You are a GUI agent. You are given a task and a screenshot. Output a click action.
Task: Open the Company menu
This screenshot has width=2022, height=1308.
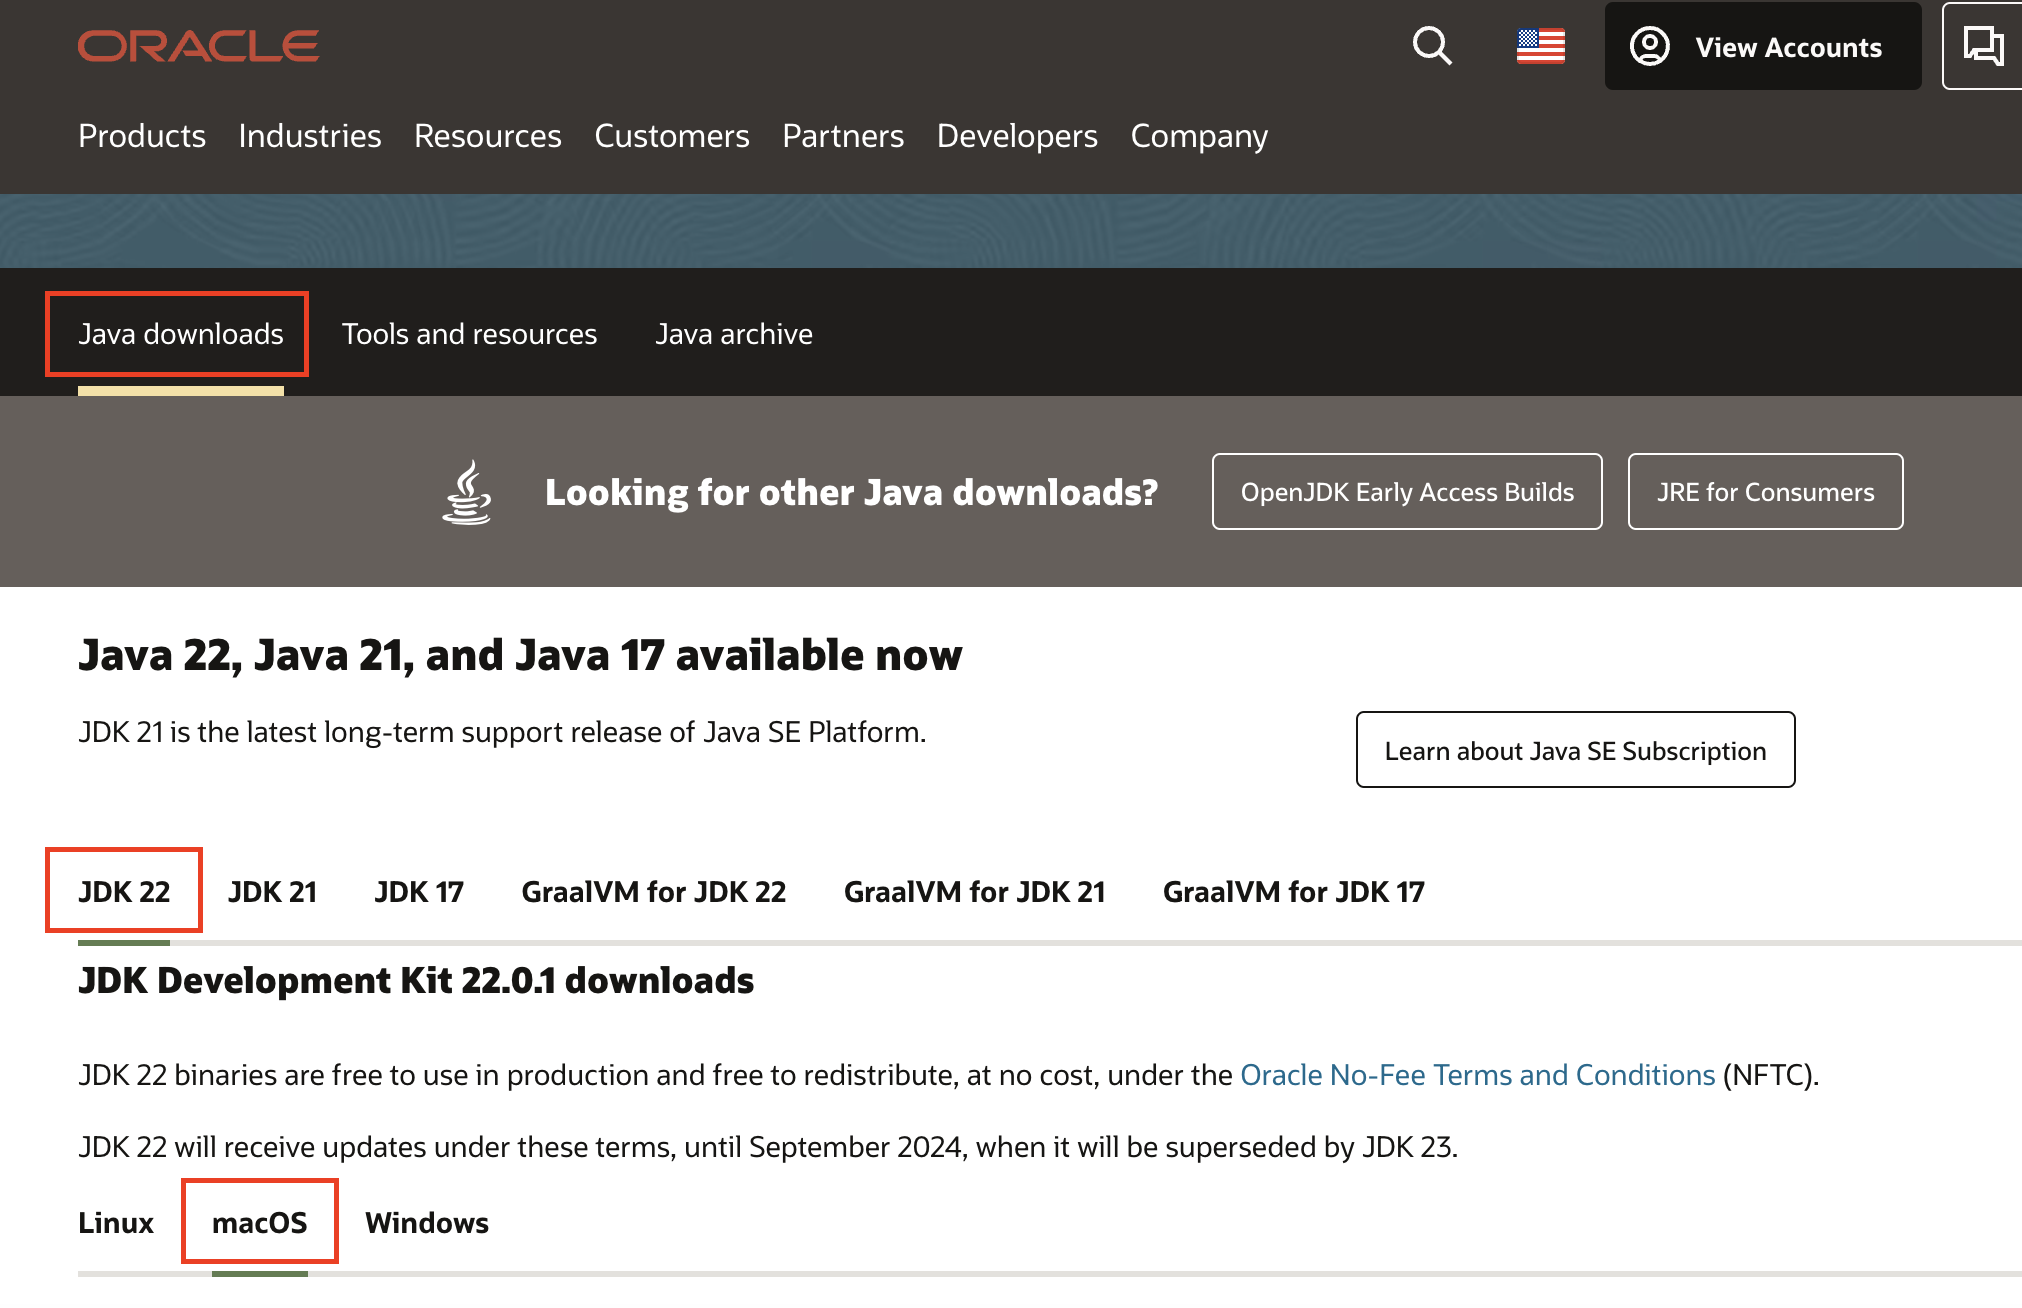pos(1198,136)
